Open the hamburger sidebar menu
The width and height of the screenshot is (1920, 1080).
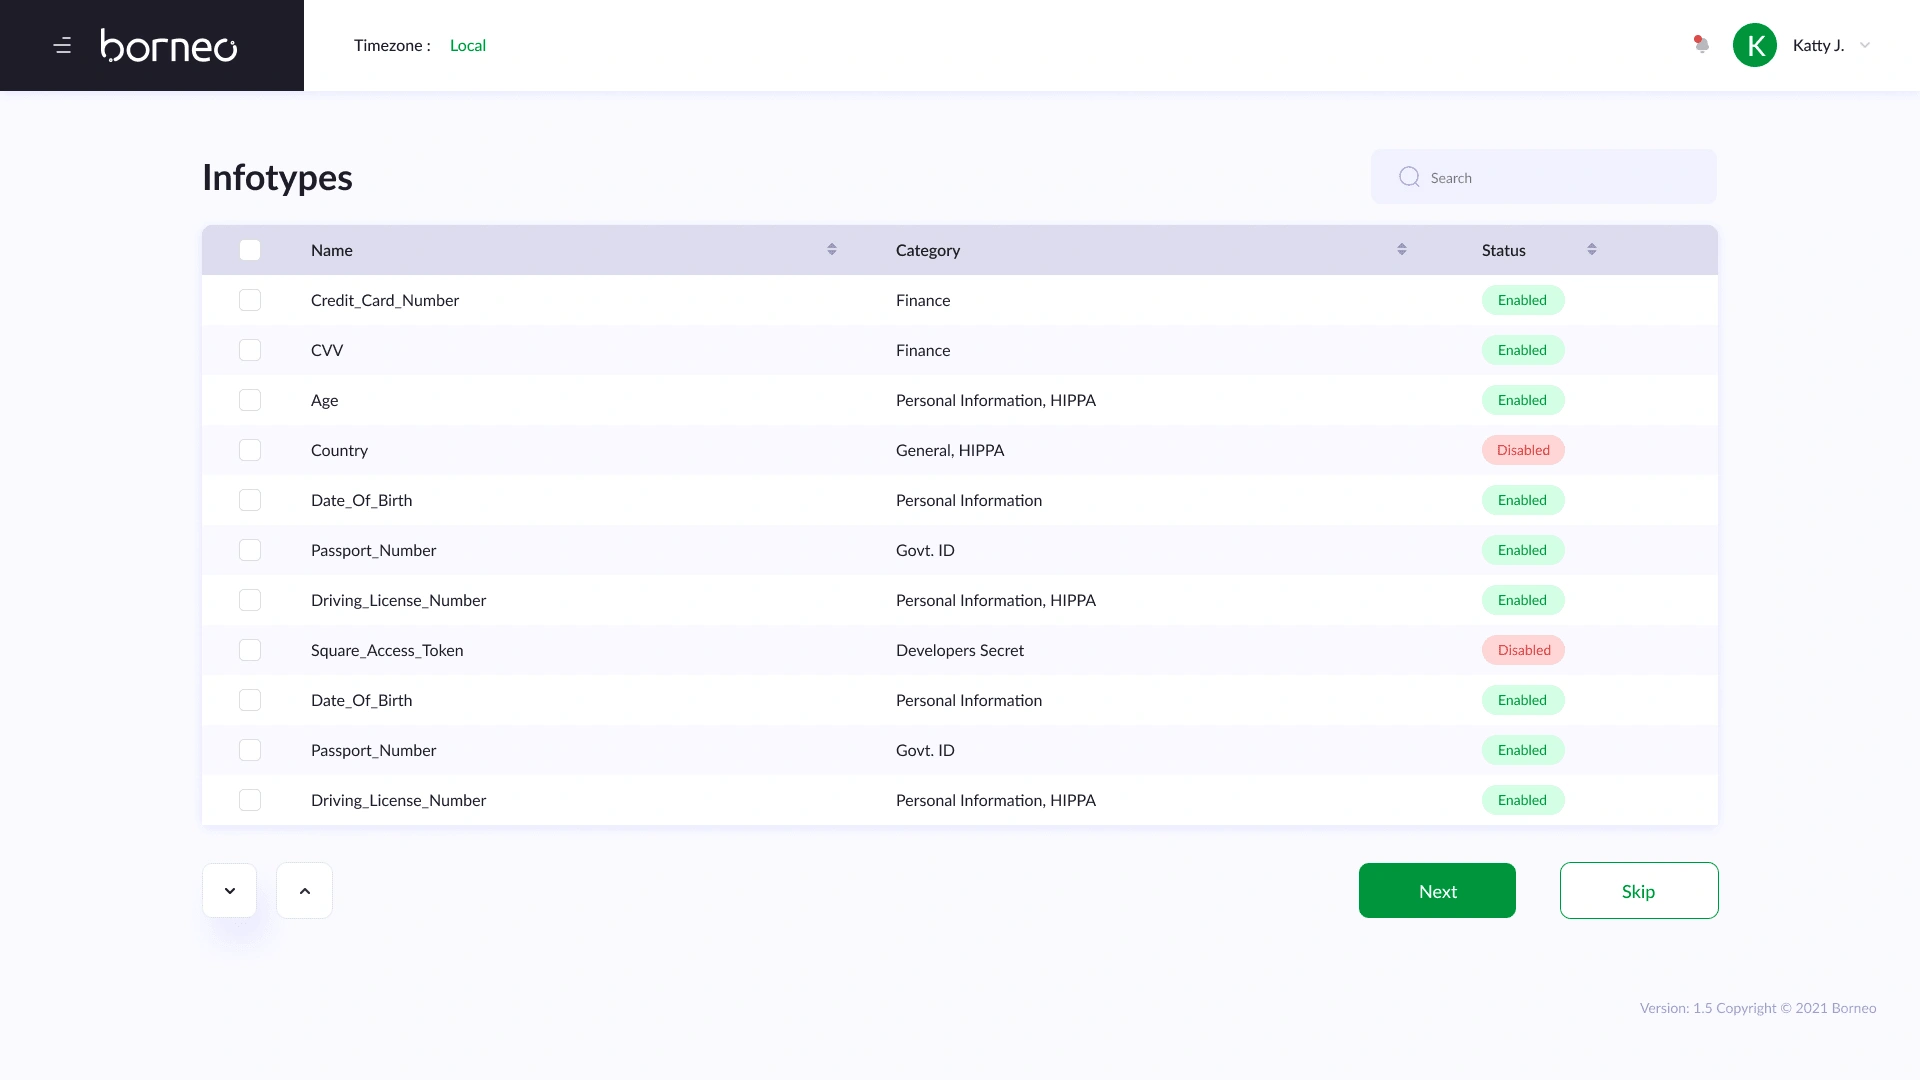(62, 46)
